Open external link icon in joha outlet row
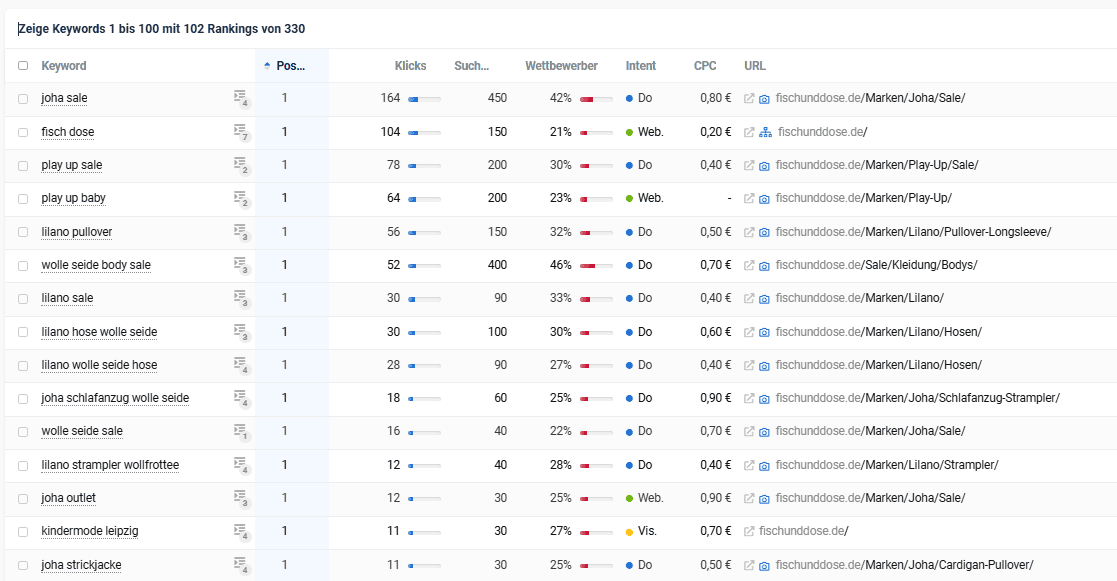 pyautogui.click(x=749, y=498)
